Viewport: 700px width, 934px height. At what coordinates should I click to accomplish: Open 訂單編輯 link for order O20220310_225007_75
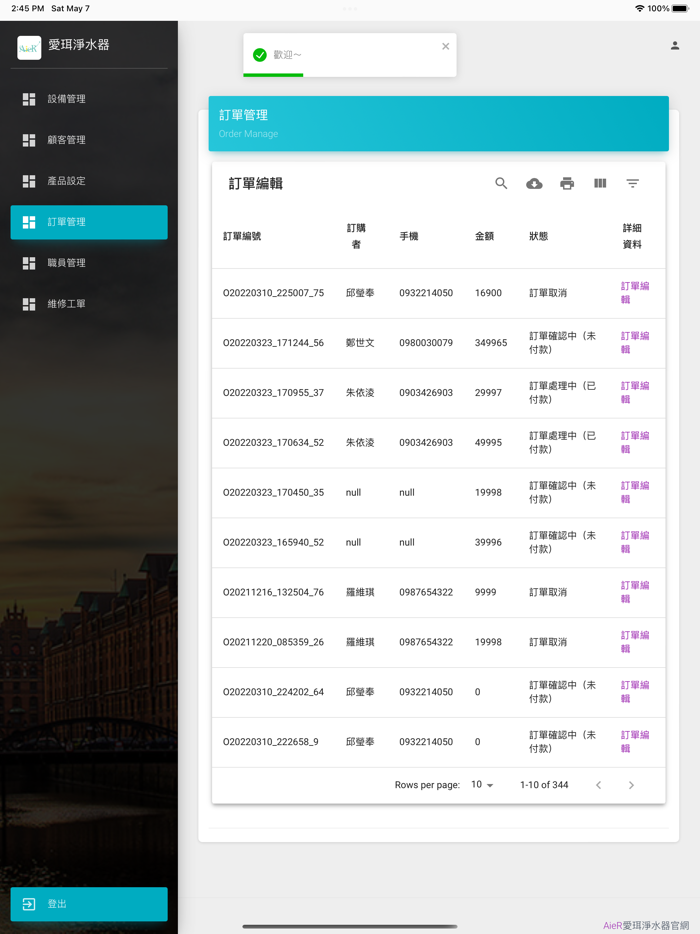[x=635, y=292]
